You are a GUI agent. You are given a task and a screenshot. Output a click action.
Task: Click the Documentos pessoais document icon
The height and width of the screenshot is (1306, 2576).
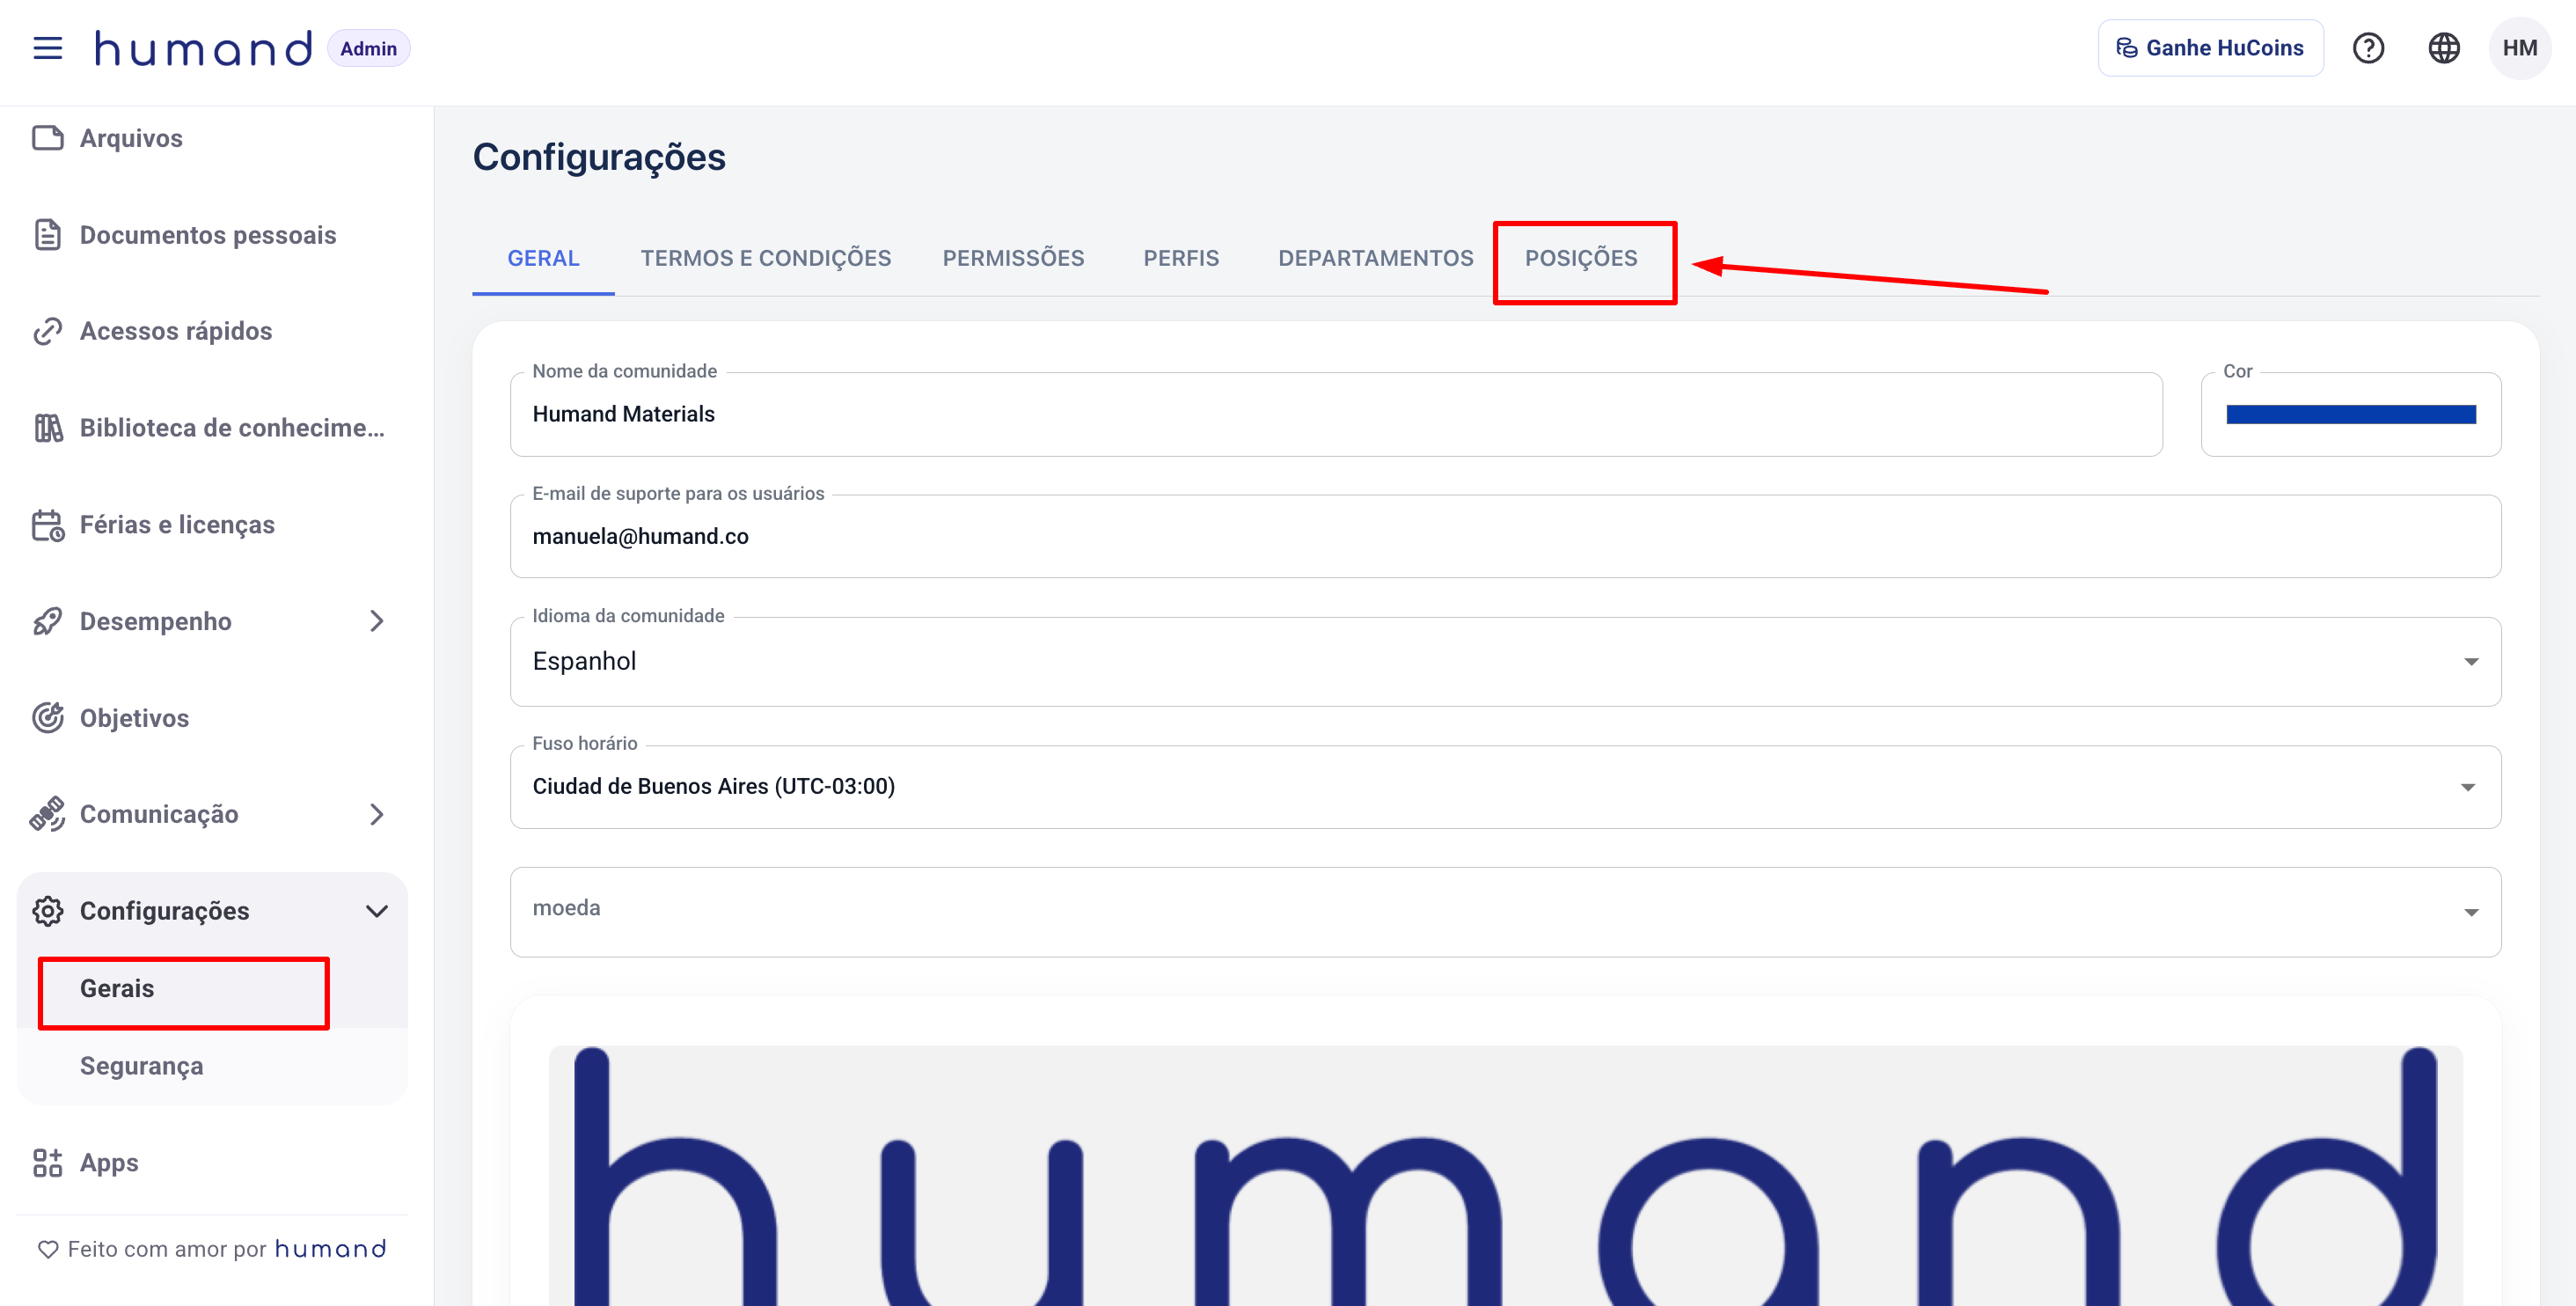[47, 235]
